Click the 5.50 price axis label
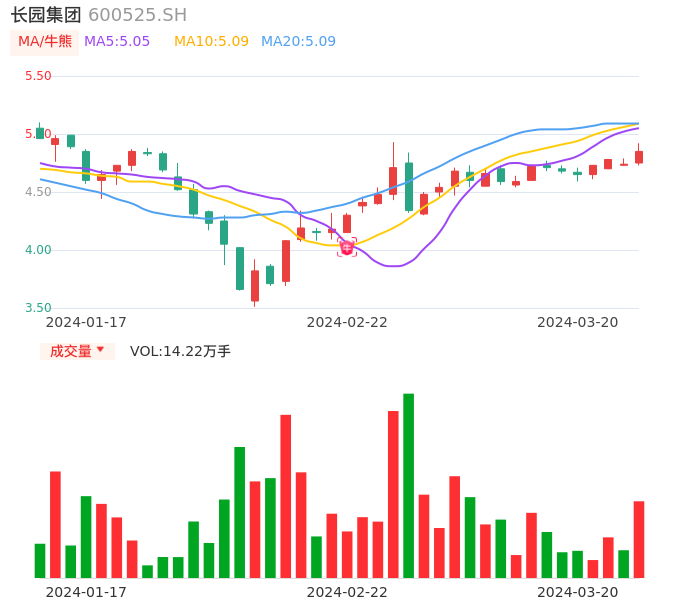 coord(38,76)
